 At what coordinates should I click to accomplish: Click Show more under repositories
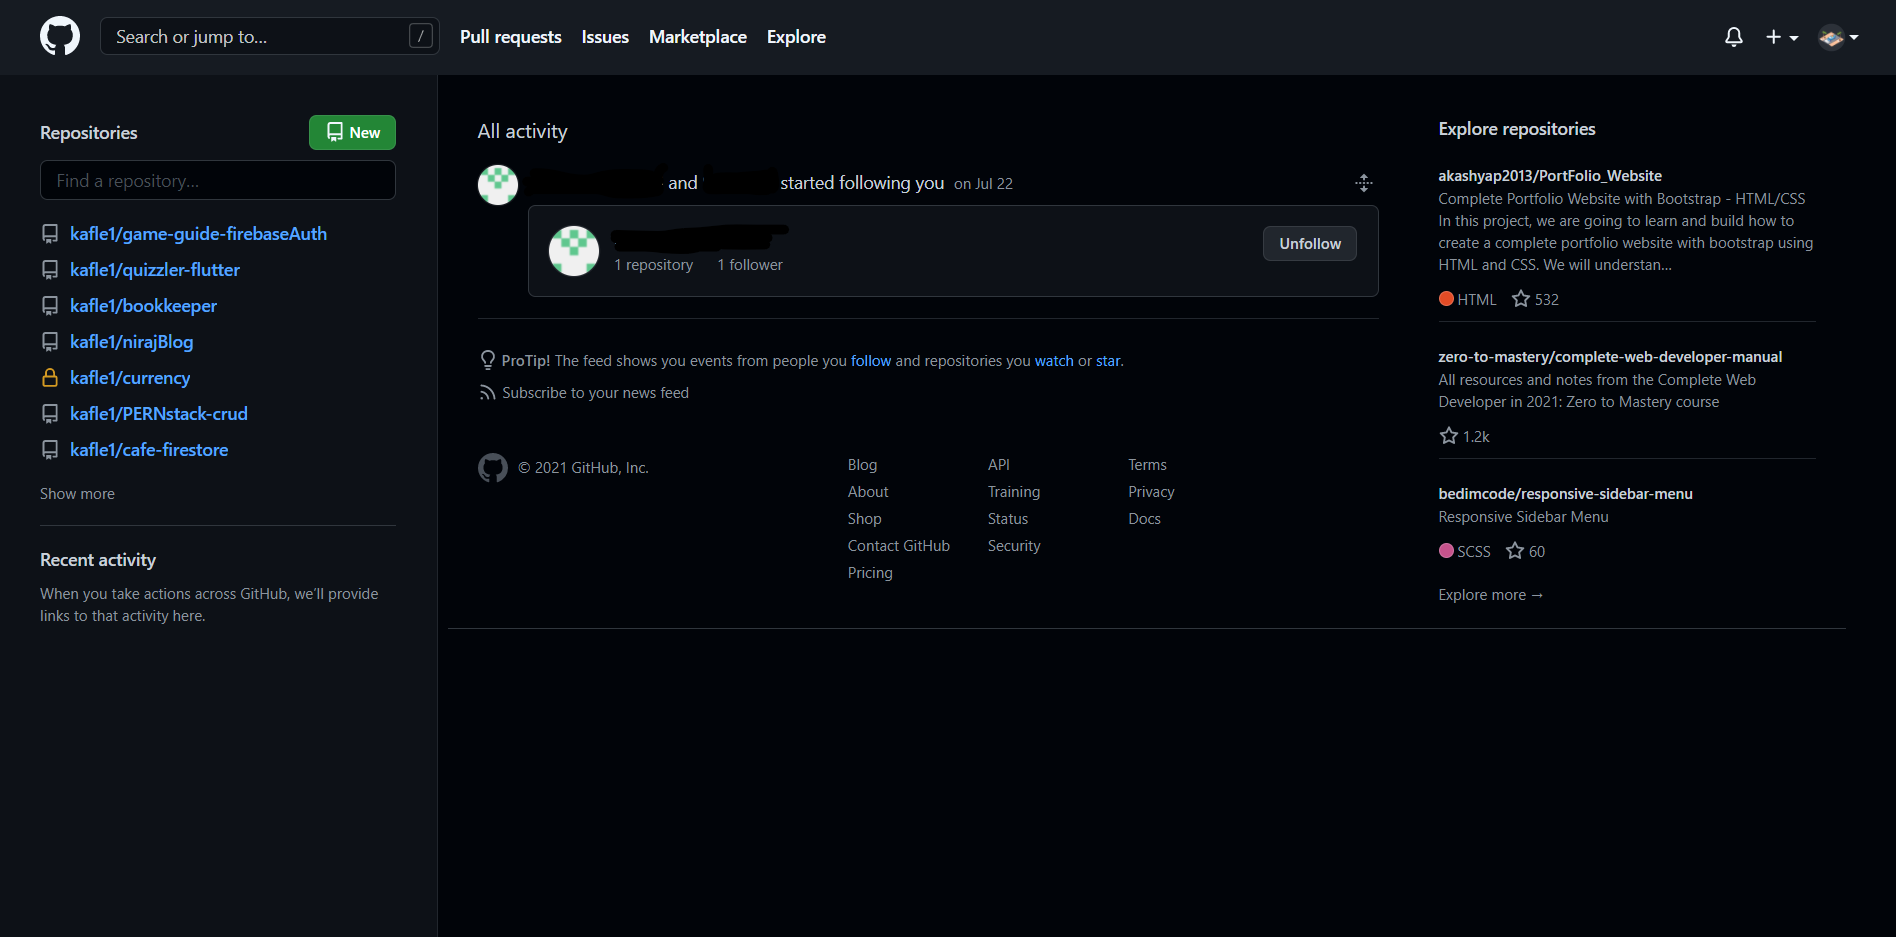click(77, 494)
